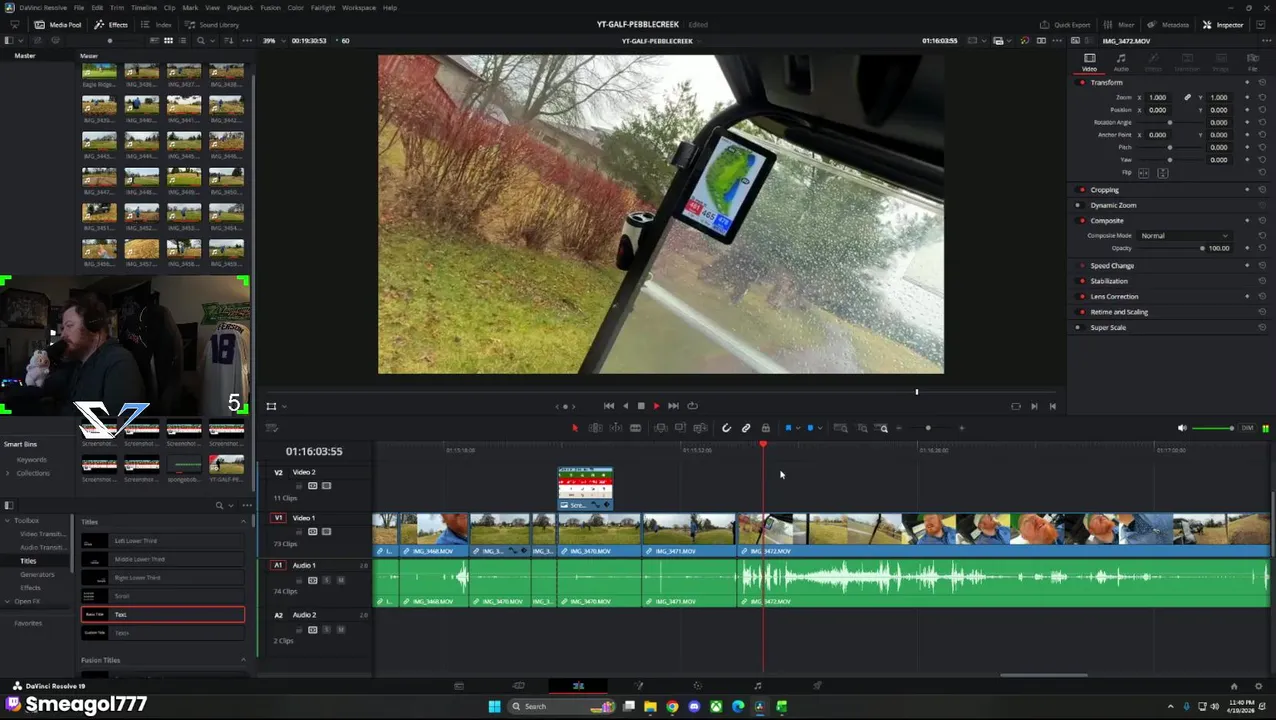Viewport: 1276px width, 720px height.
Task: Open the Timeline menu
Action: [x=143, y=7]
